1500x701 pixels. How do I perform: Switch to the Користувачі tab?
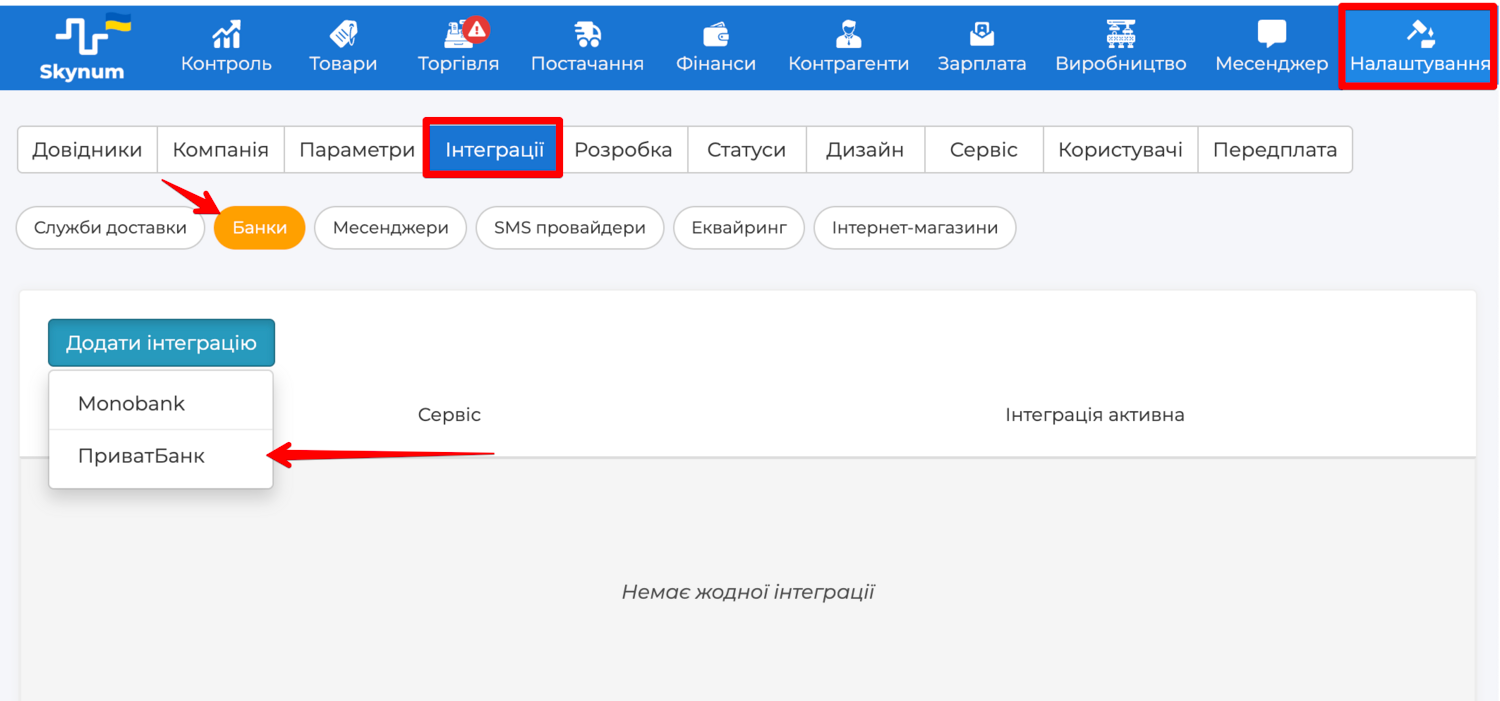point(1120,150)
